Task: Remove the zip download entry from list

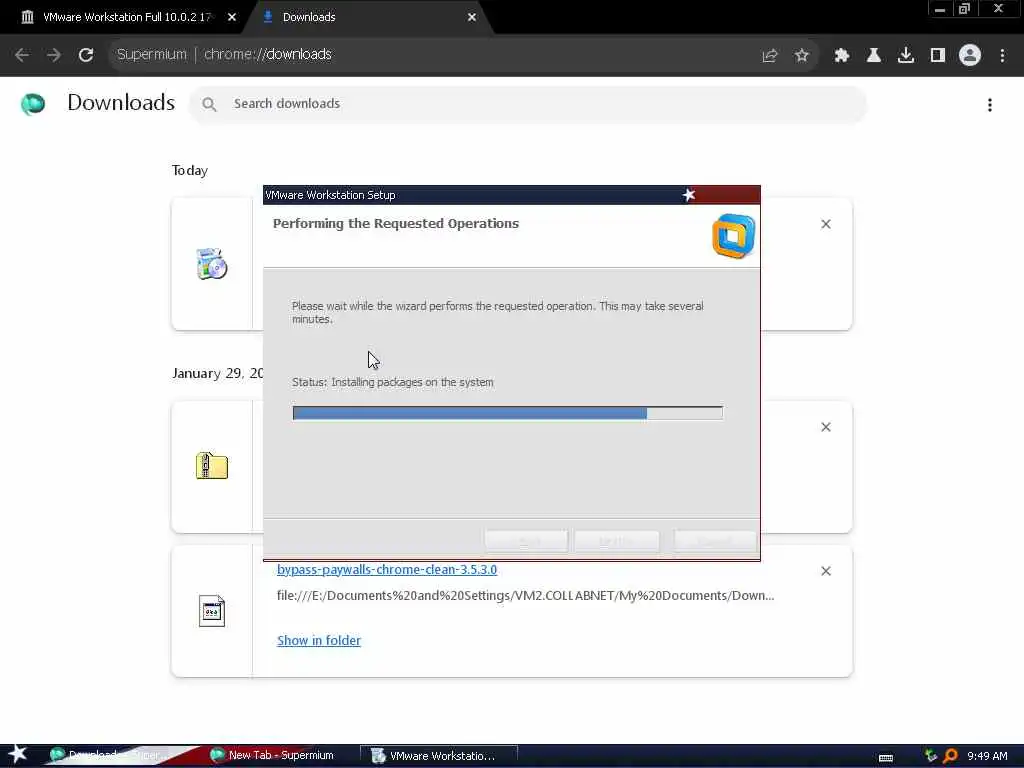Action: (x=826, y=427)
